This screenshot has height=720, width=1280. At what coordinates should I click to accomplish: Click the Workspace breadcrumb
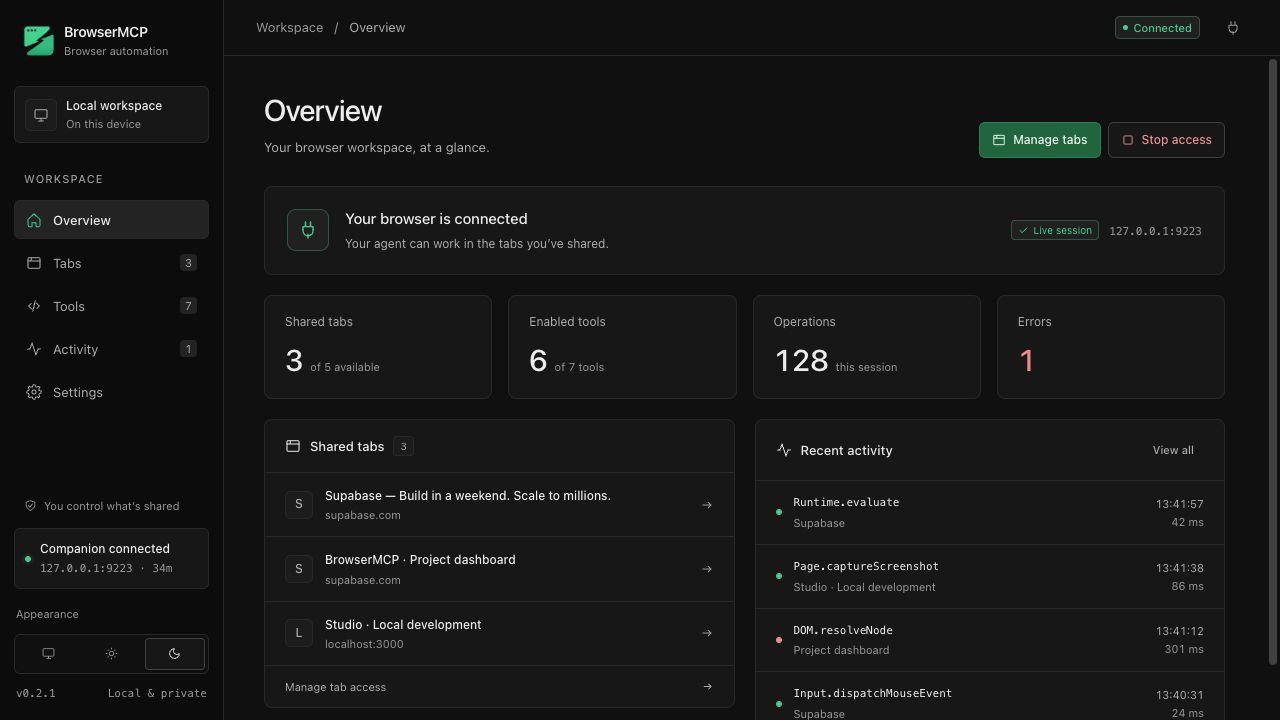(x=289, y=28)
